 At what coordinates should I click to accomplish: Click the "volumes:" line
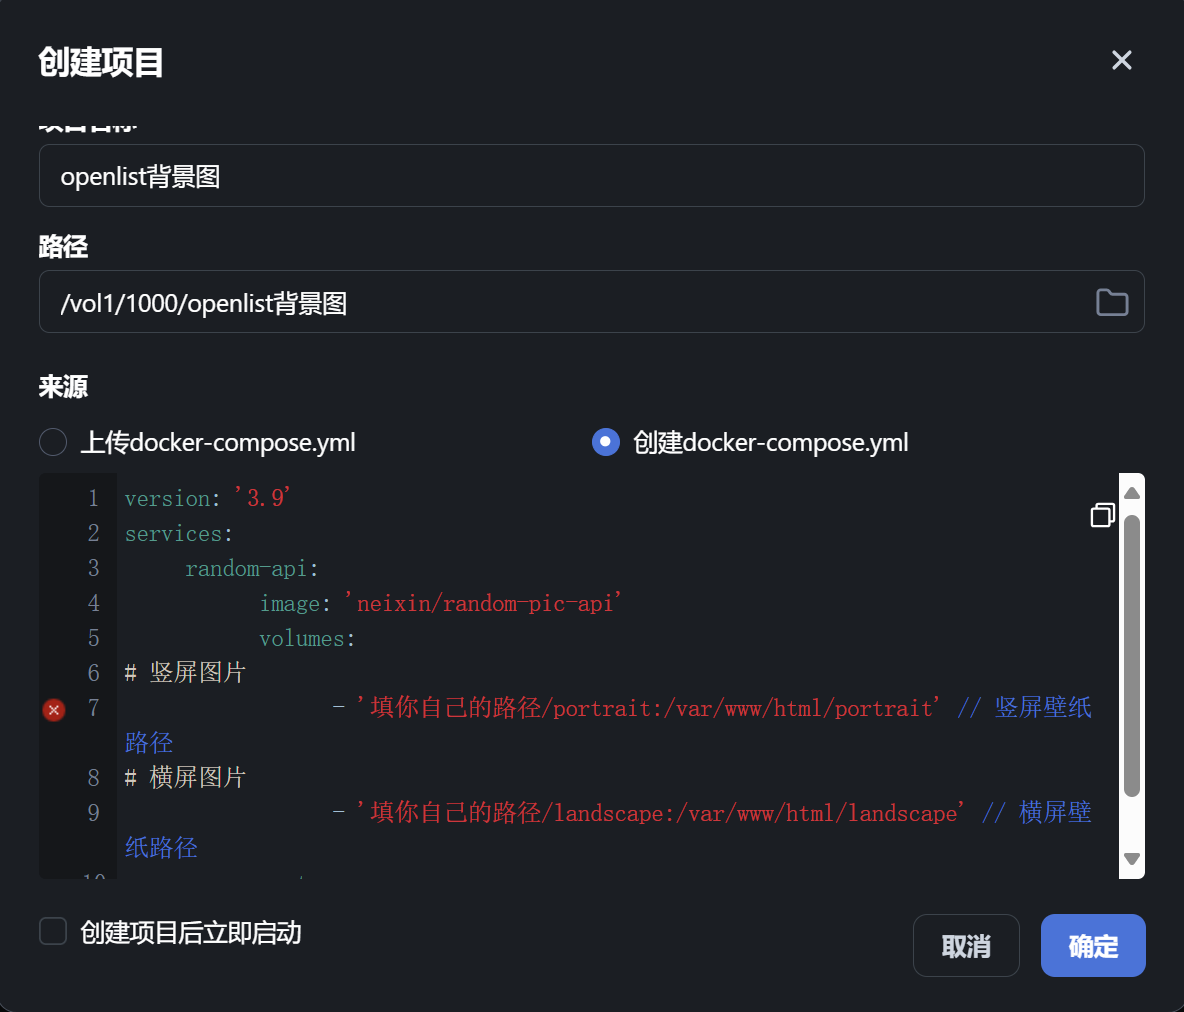[307, 638]
